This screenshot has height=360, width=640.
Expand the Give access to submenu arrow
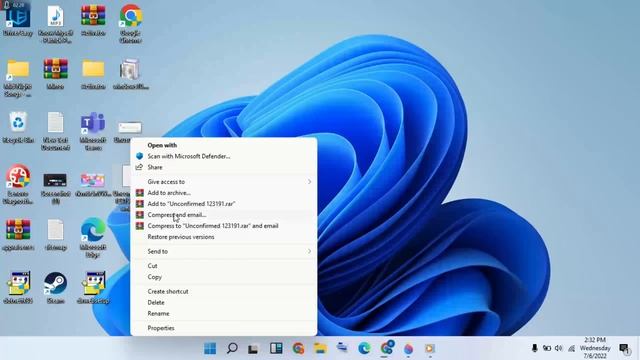click(309, 182)
